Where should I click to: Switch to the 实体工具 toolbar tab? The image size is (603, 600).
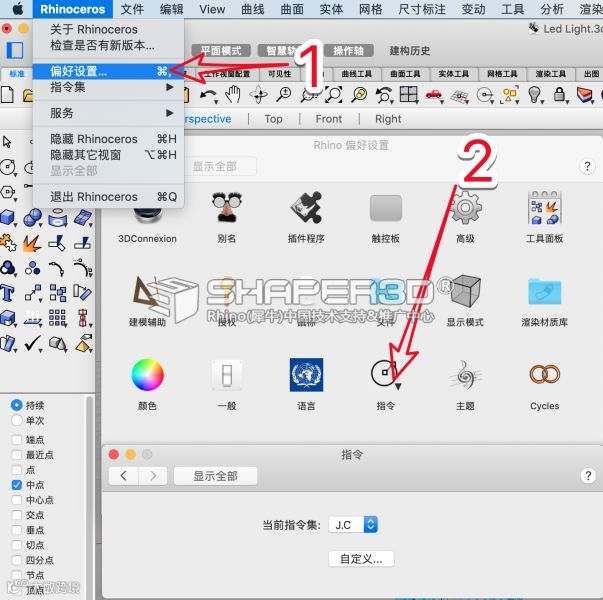tap(453, 74)
